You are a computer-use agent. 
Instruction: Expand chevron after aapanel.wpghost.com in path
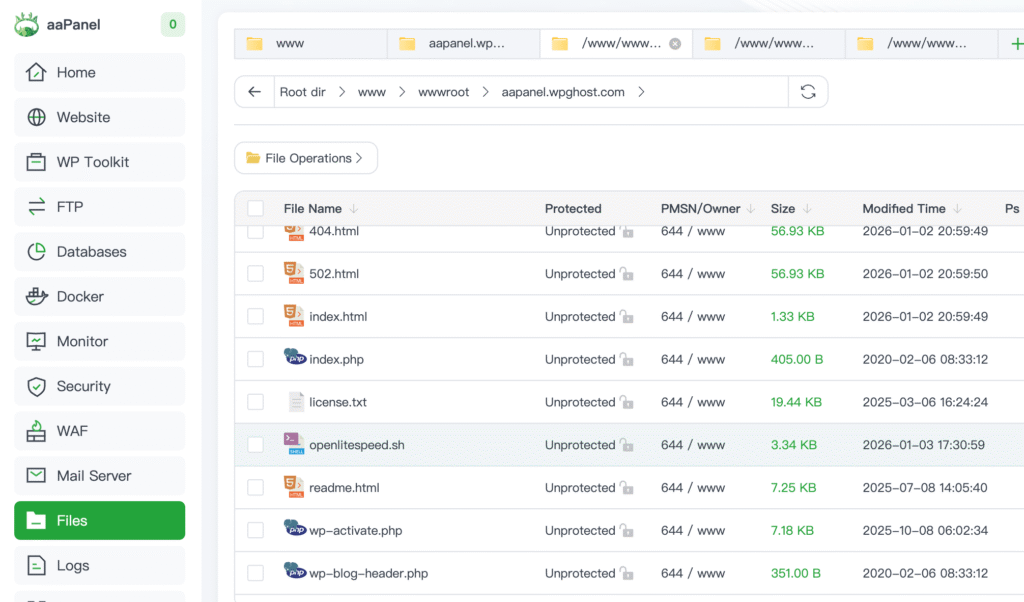pyautogui.click(x=641, y=92)
